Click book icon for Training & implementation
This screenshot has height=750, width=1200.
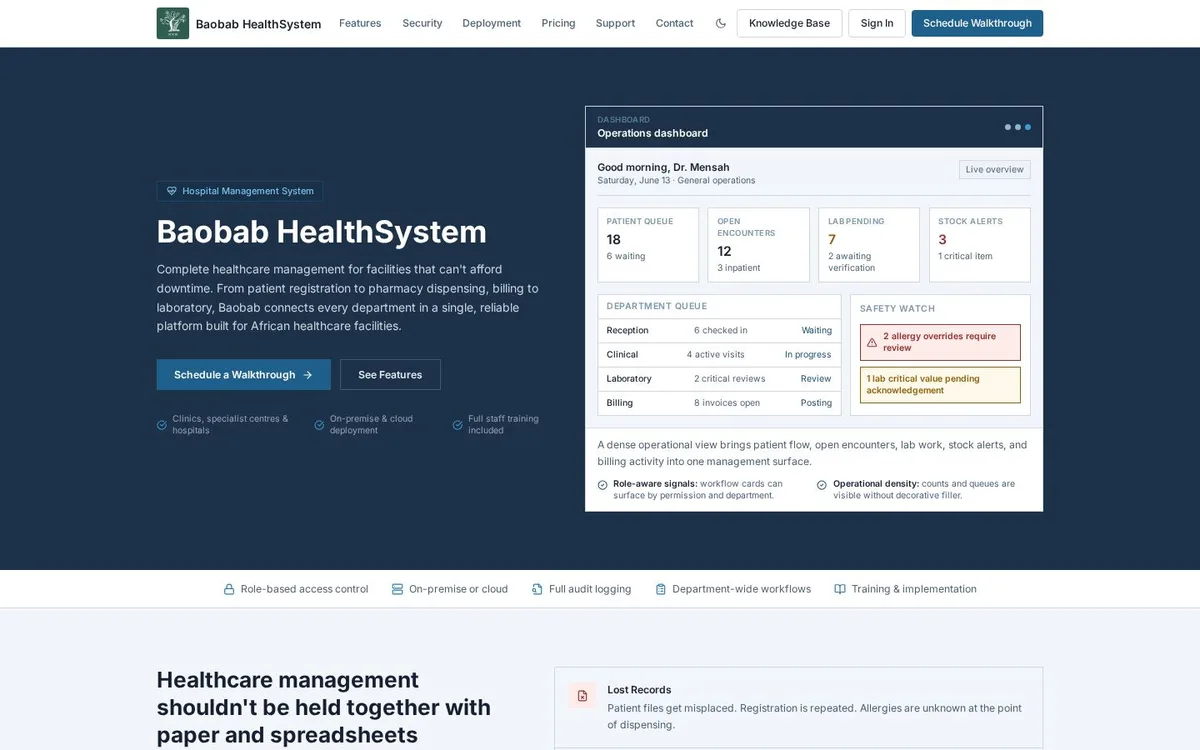840,589
